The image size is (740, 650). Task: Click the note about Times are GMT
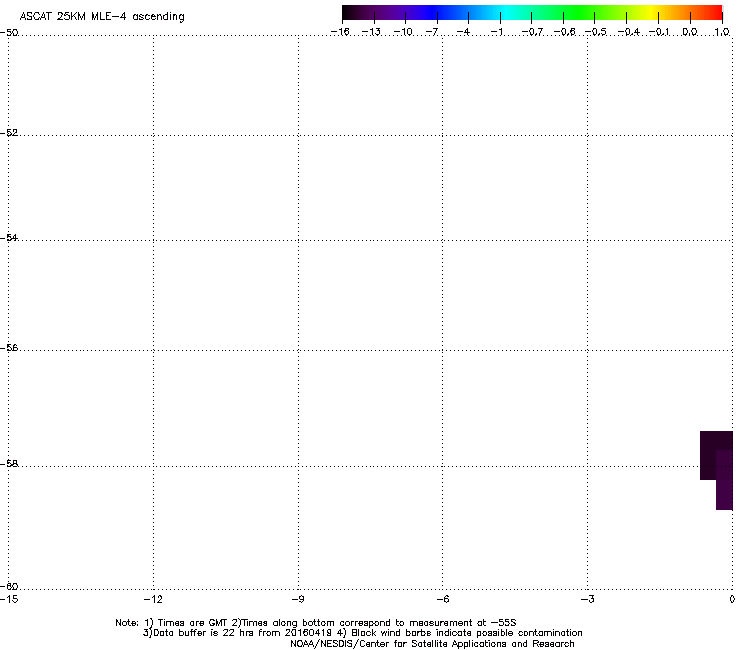pyautogui.click(x=315, y=623)
